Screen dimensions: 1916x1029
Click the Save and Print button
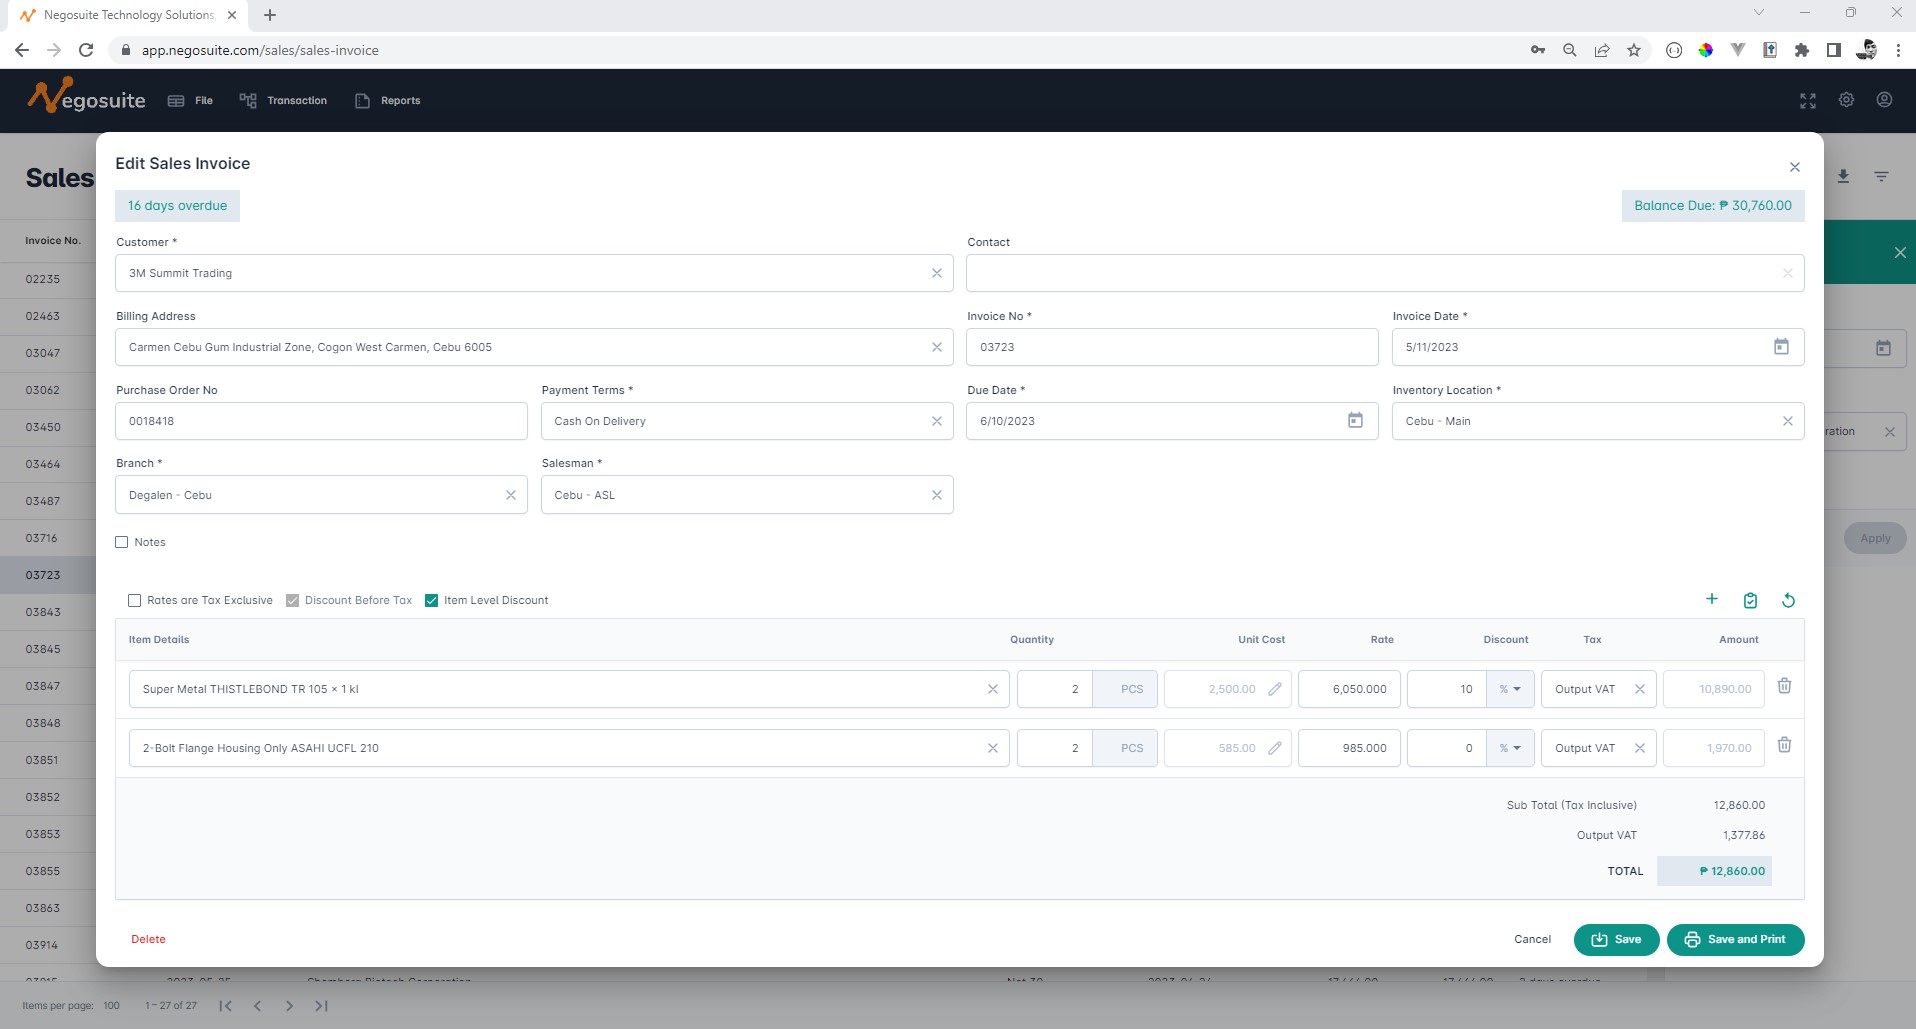(x=1735, y=940)
